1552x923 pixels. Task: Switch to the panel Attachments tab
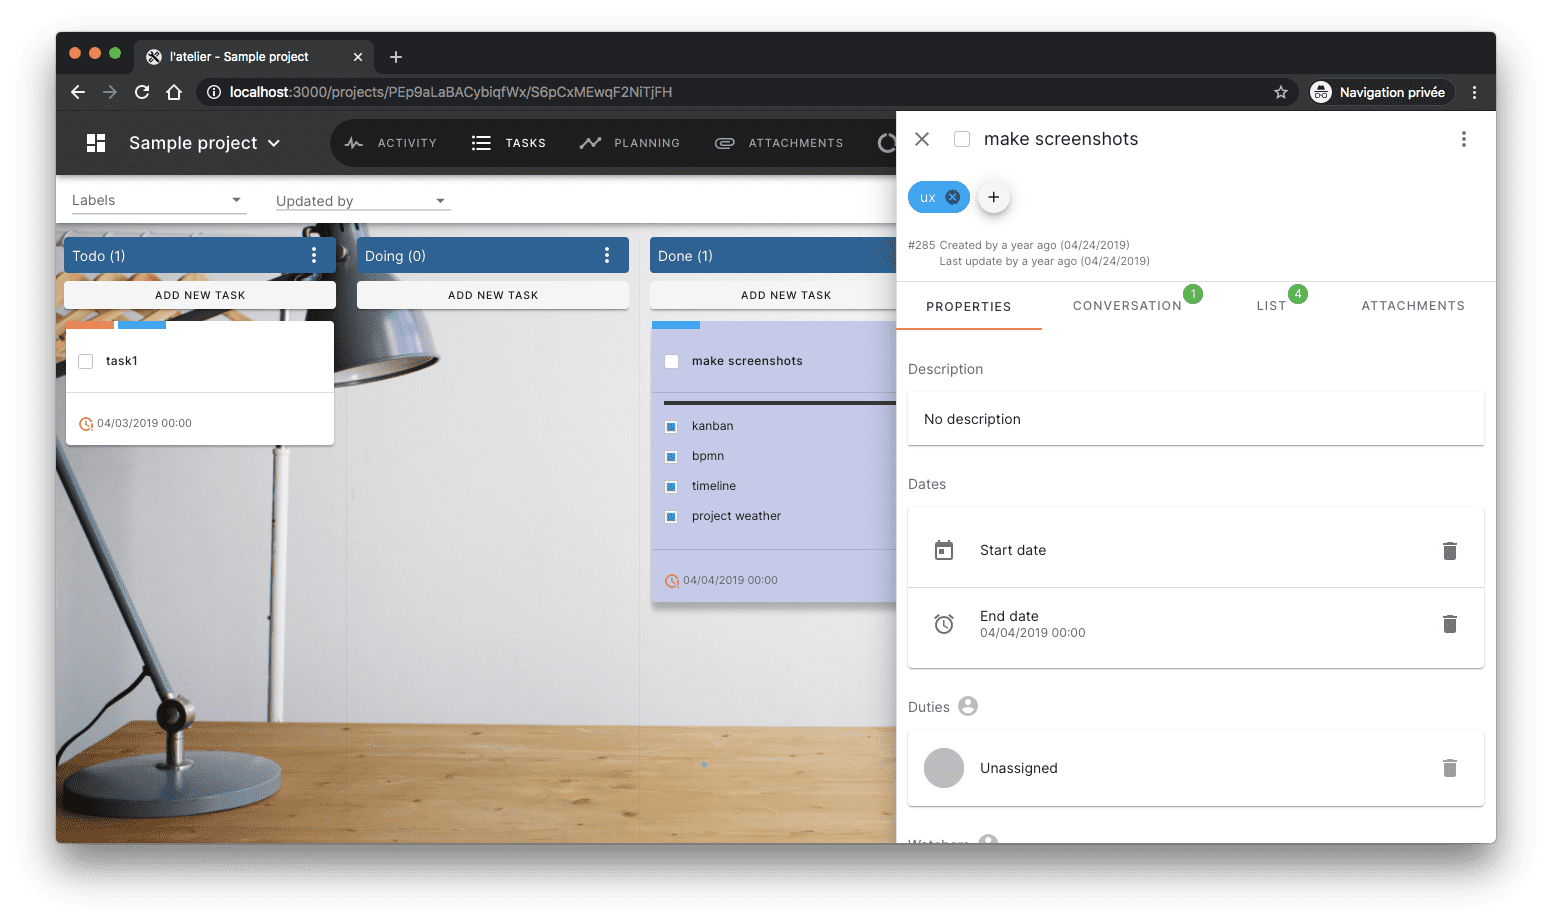pos(1413,306)
